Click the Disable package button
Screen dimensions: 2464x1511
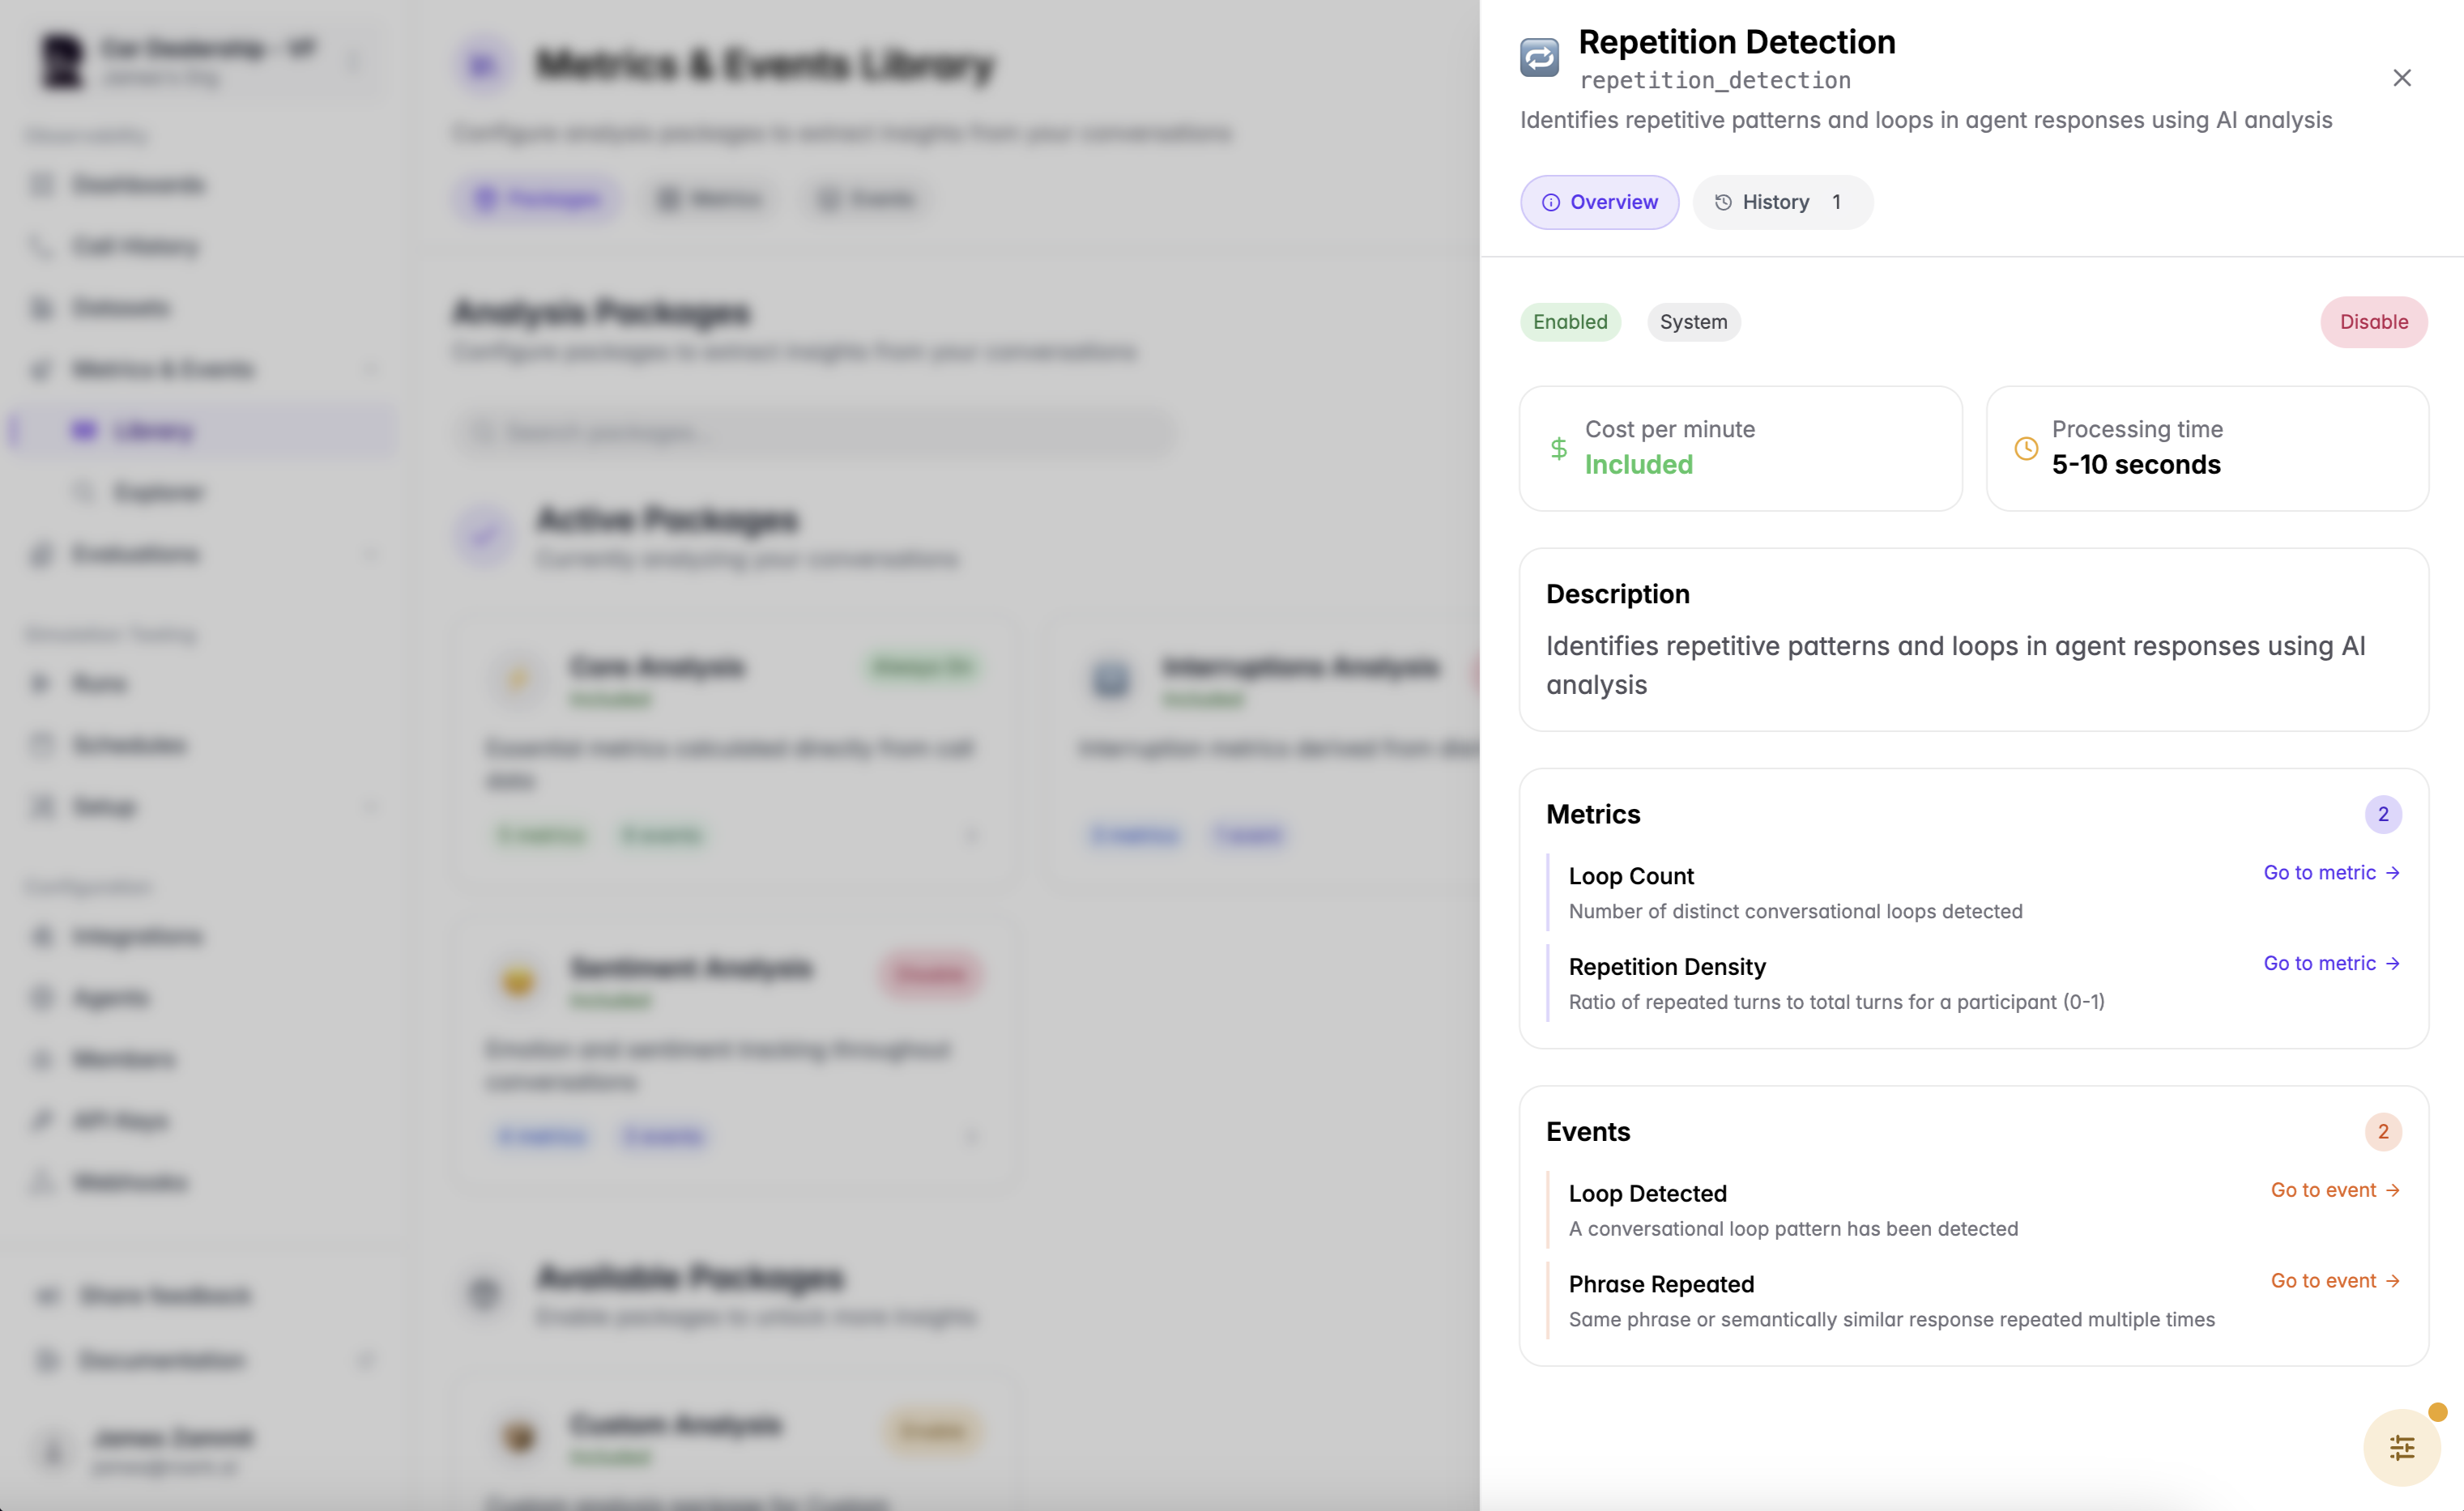tap(2372, 322)
